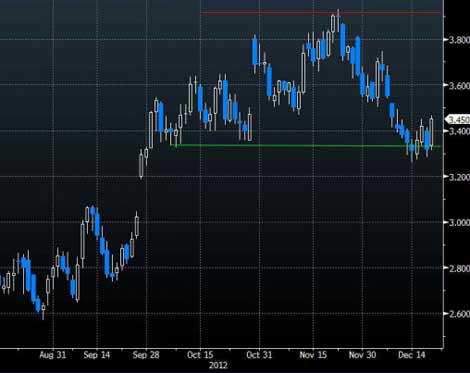Click the 2.800 price axis label
Screen dimensions: 470x373
click(x=460, y=268)
